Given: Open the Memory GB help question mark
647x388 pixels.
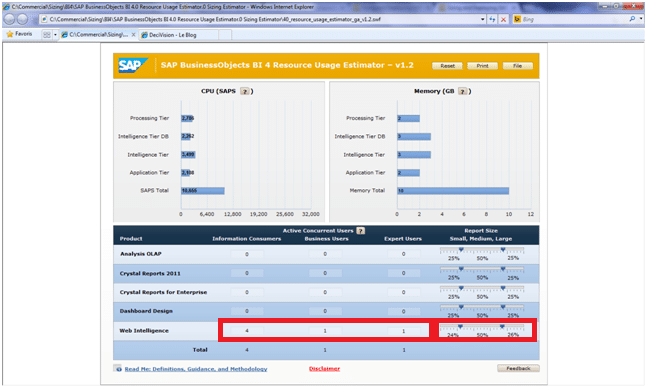Looking at the screenshot, I should [x=463, y=91].
